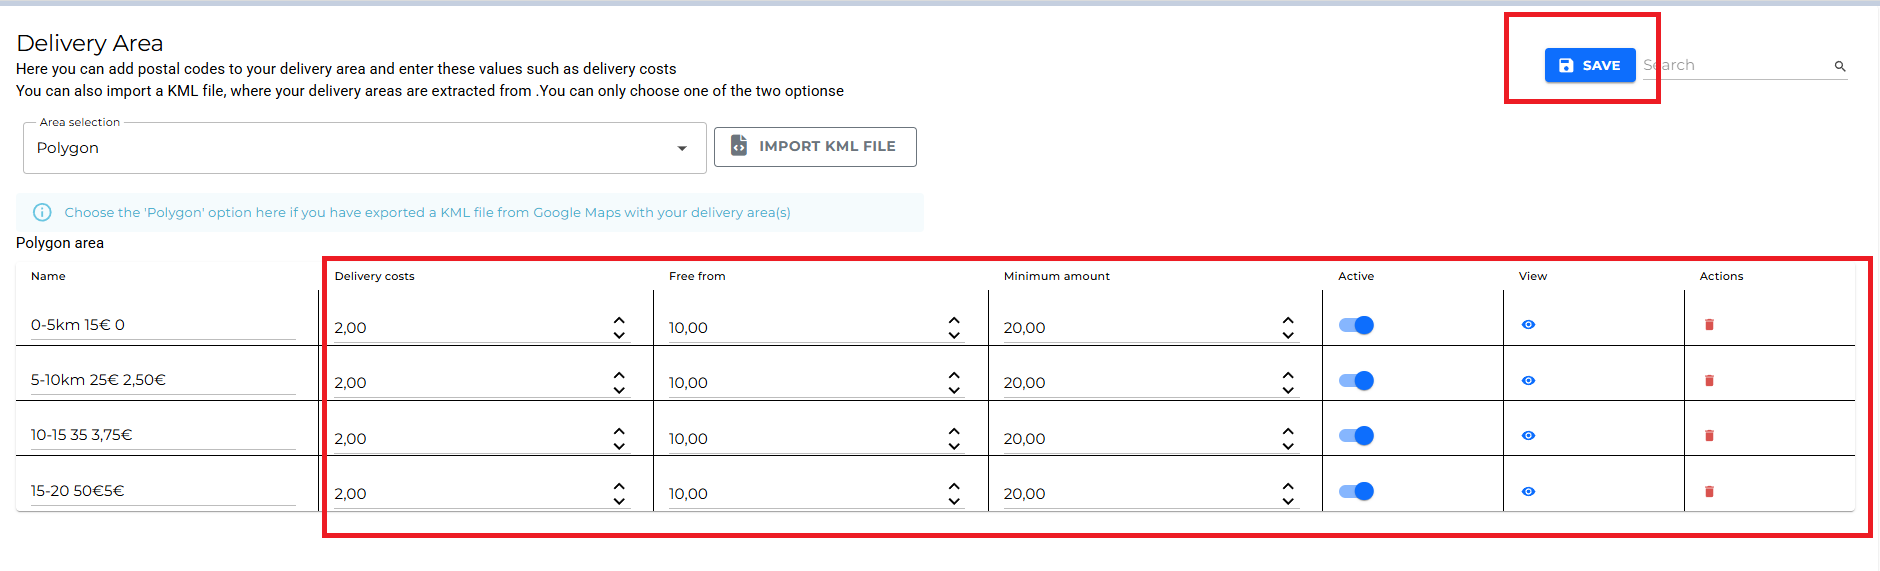1880x571 pixels.
Task: Increase delivery costs for 0-5km row
Action: pyautogui.click(x=619, y=321)
